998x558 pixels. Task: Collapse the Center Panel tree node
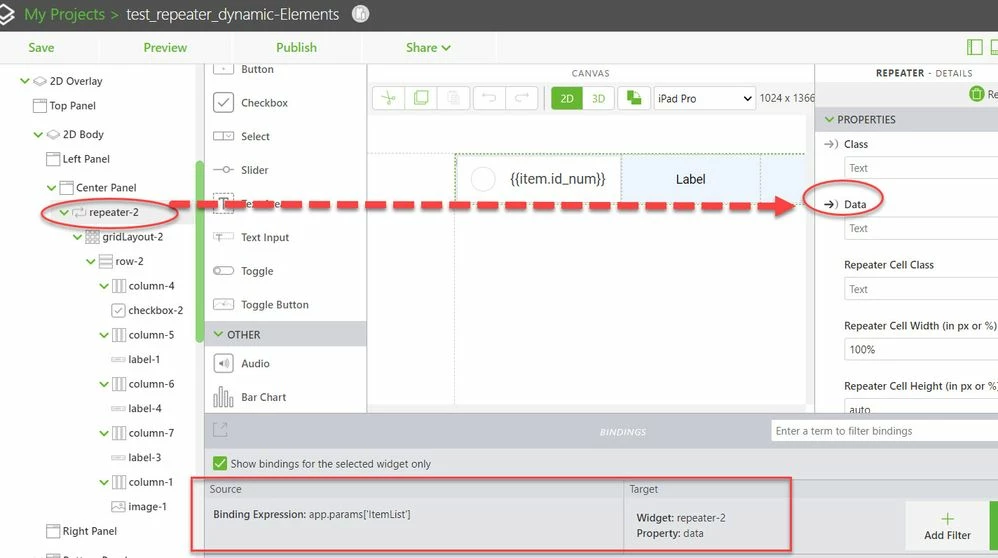point(52,188)
